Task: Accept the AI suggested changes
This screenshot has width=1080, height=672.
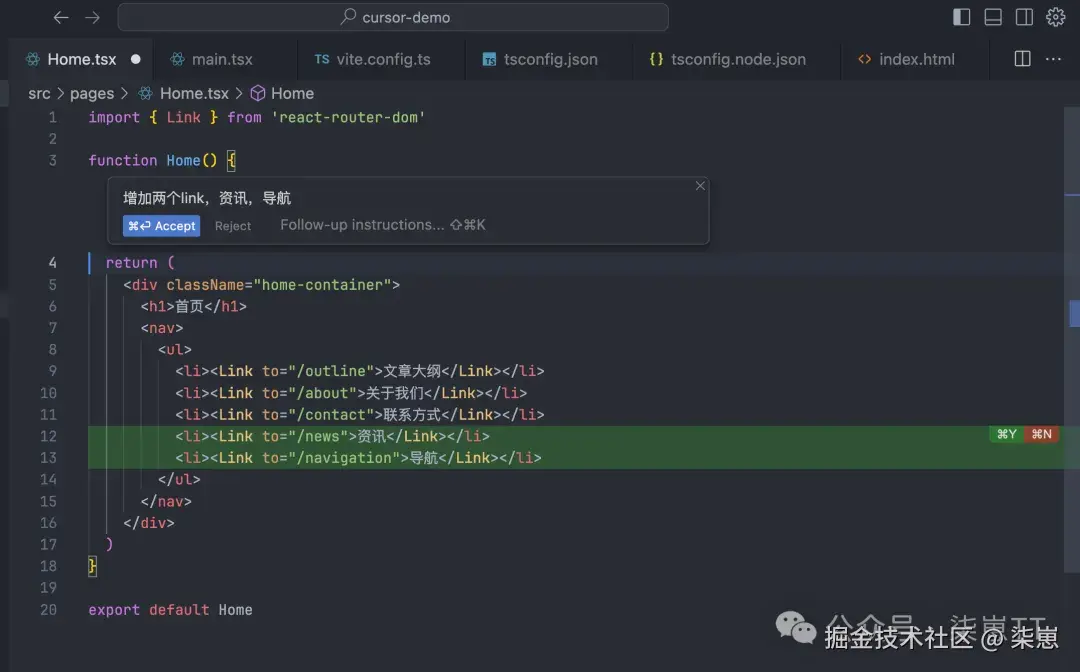Action: click(x=161, y=226)
